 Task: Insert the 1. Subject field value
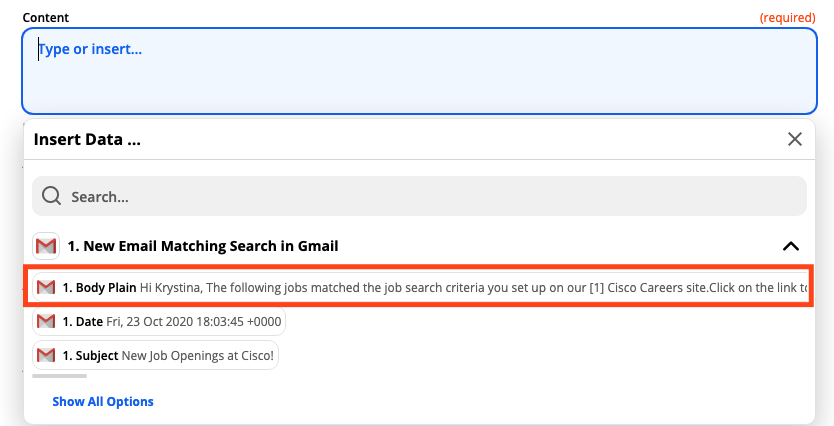[x=155, y=355]
